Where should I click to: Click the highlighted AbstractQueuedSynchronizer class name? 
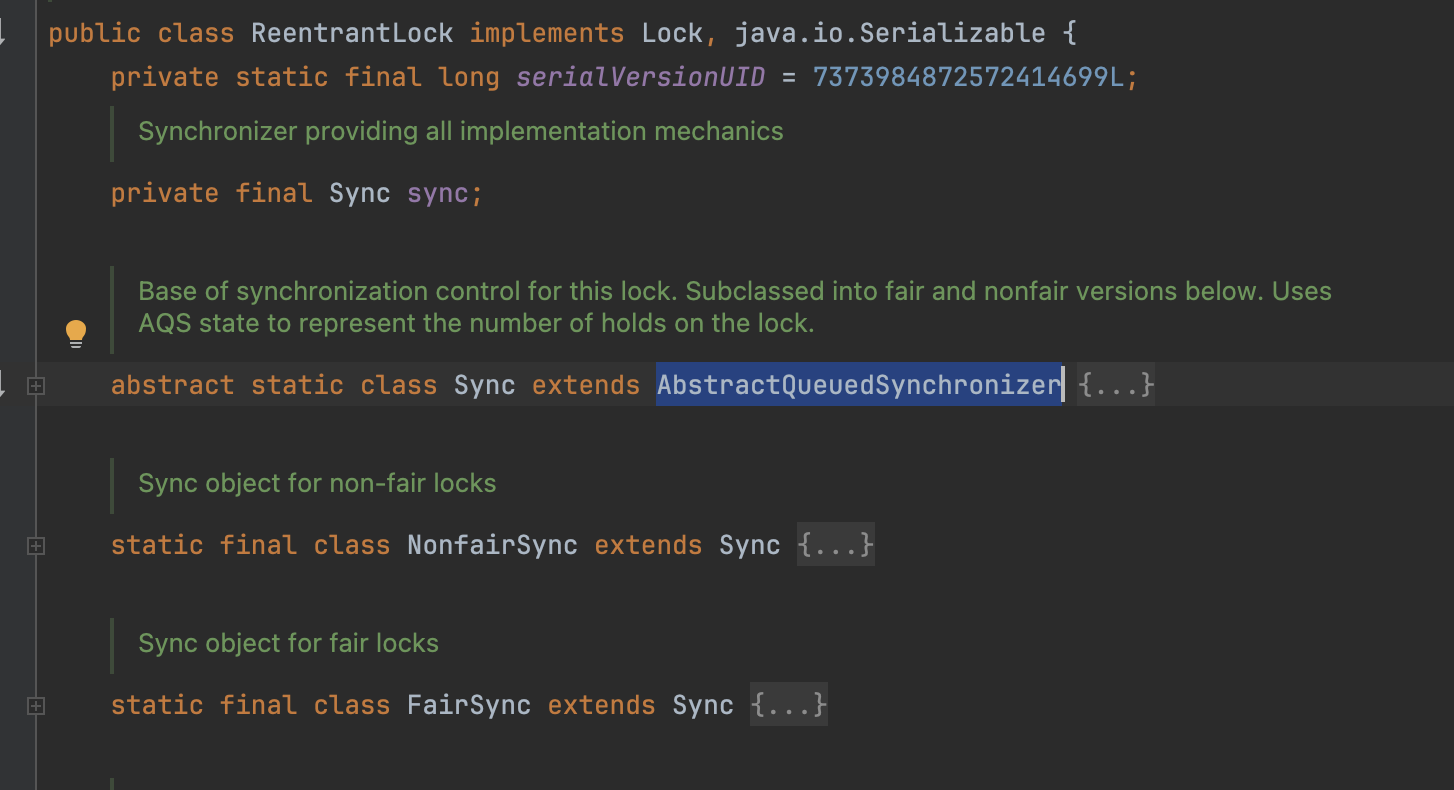tap(858, 385)
